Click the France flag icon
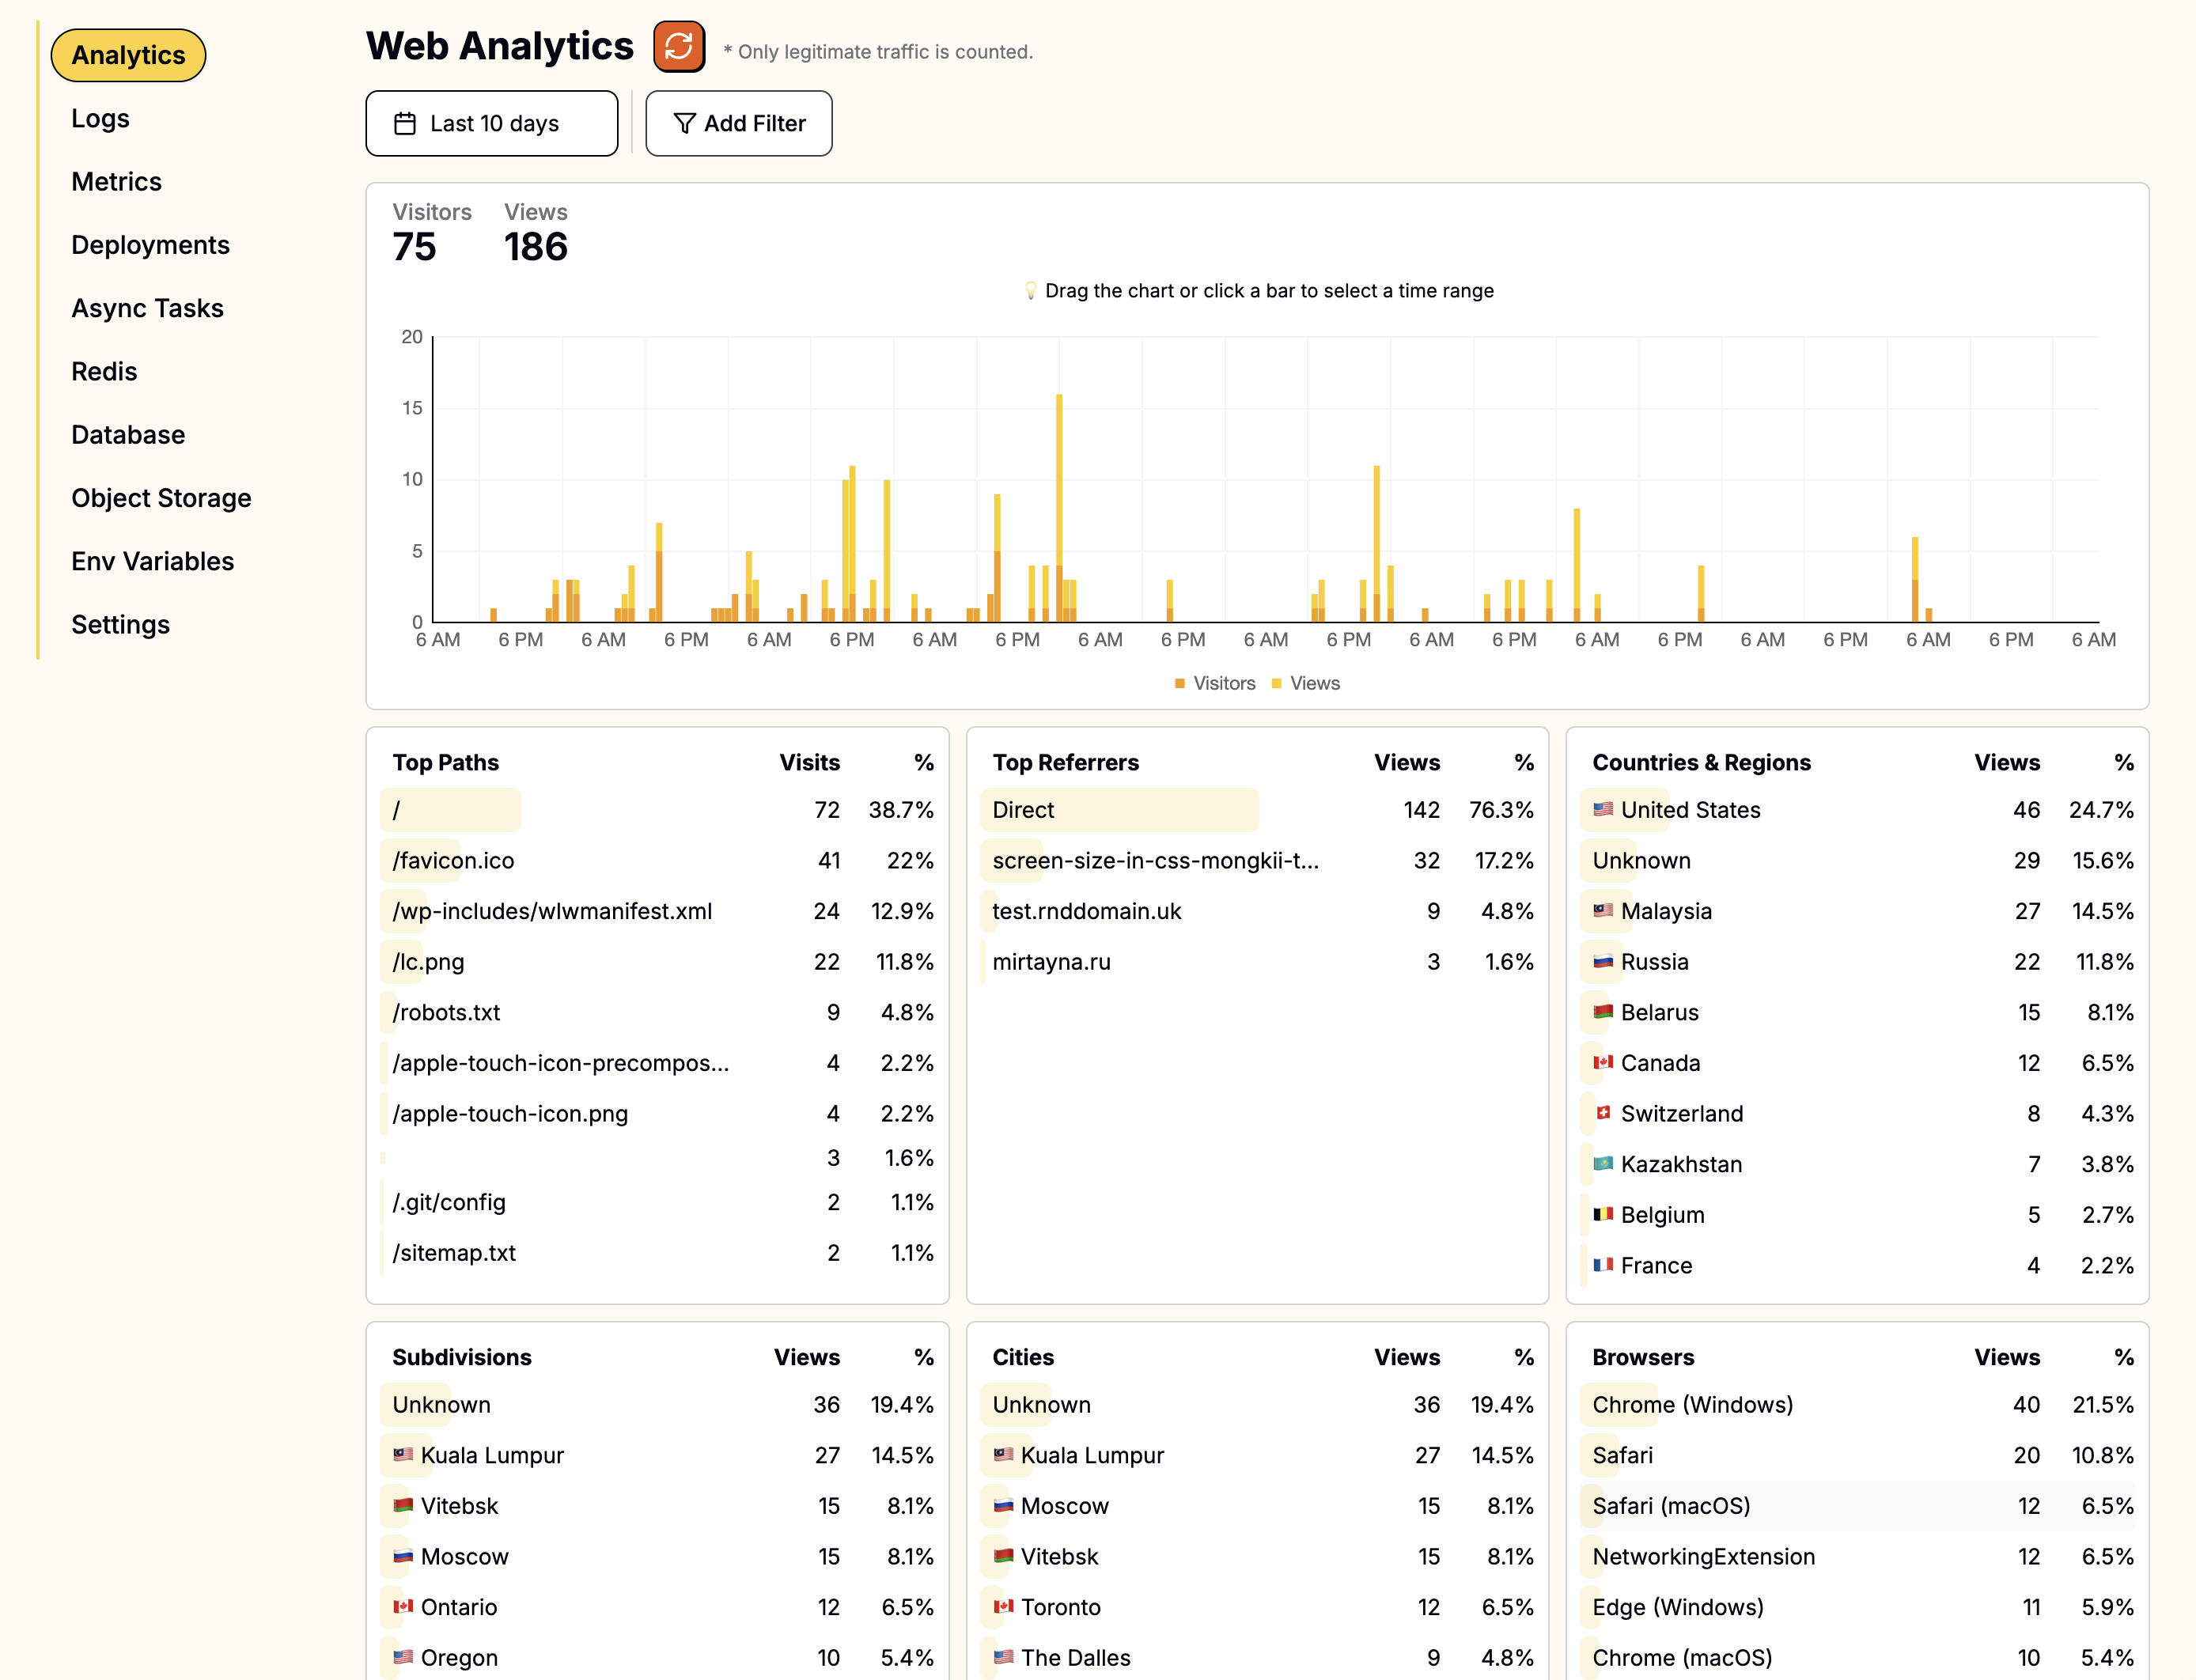 pyautogui.click(x=1603, y=1264)
